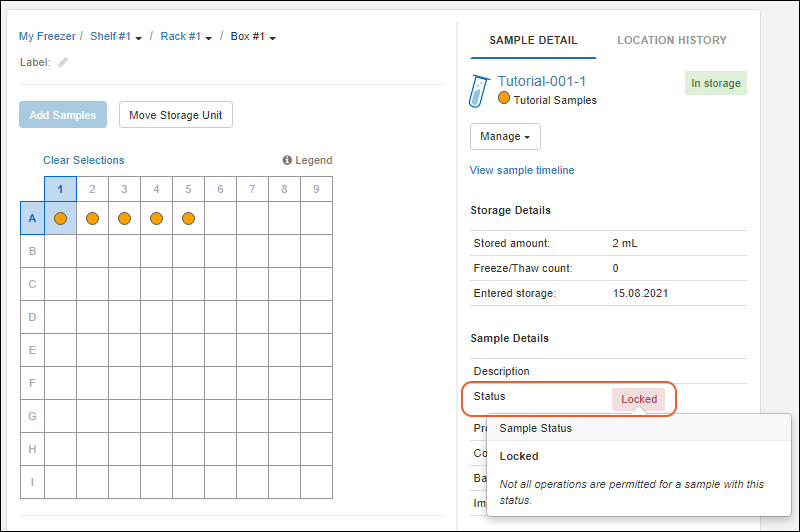Open the View sample timeline link
Screen dimensions: 800x532
pos(522,170)
